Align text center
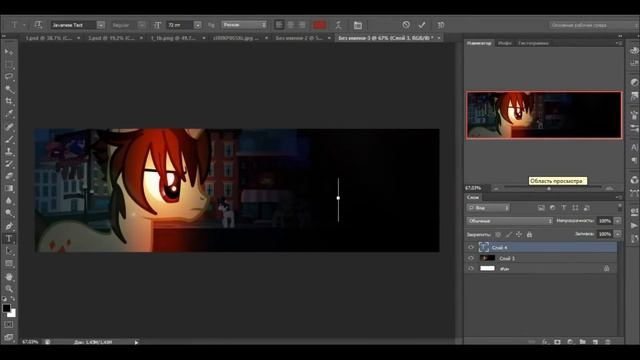This screenshot has height=360, width=640. coord(291,25)
